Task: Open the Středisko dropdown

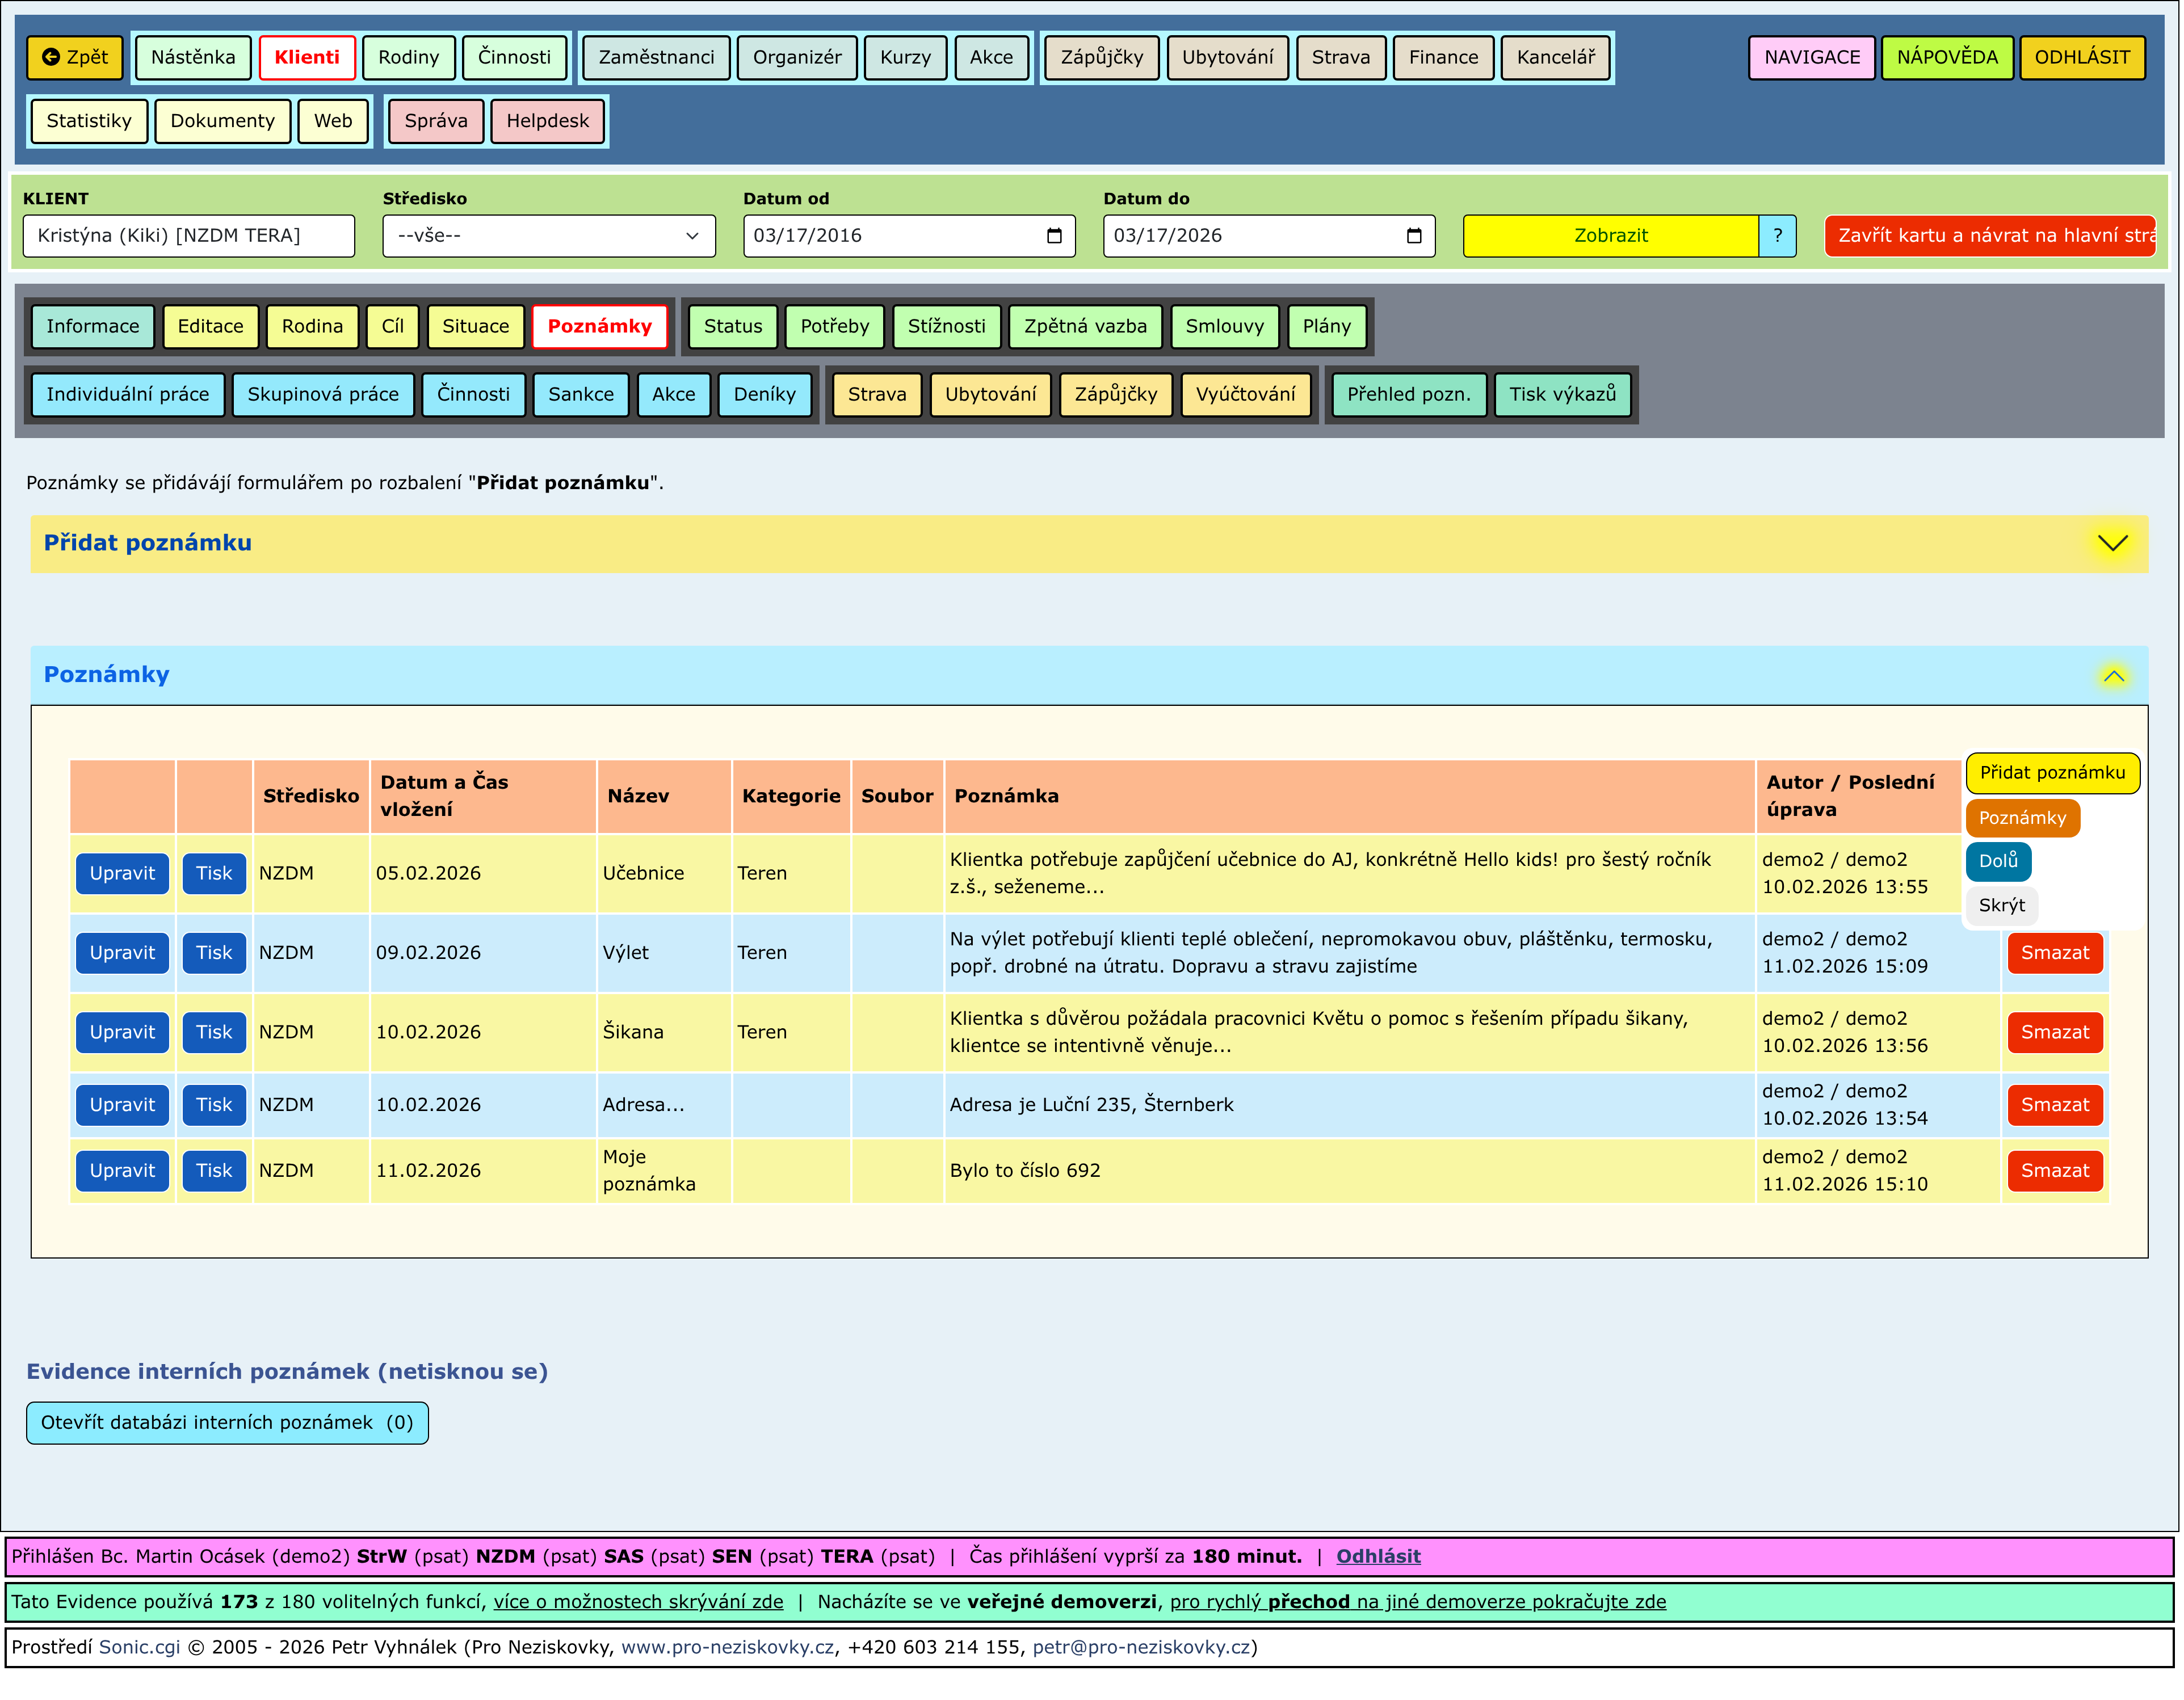Action: pyautogui.click(x=548, y=236)
